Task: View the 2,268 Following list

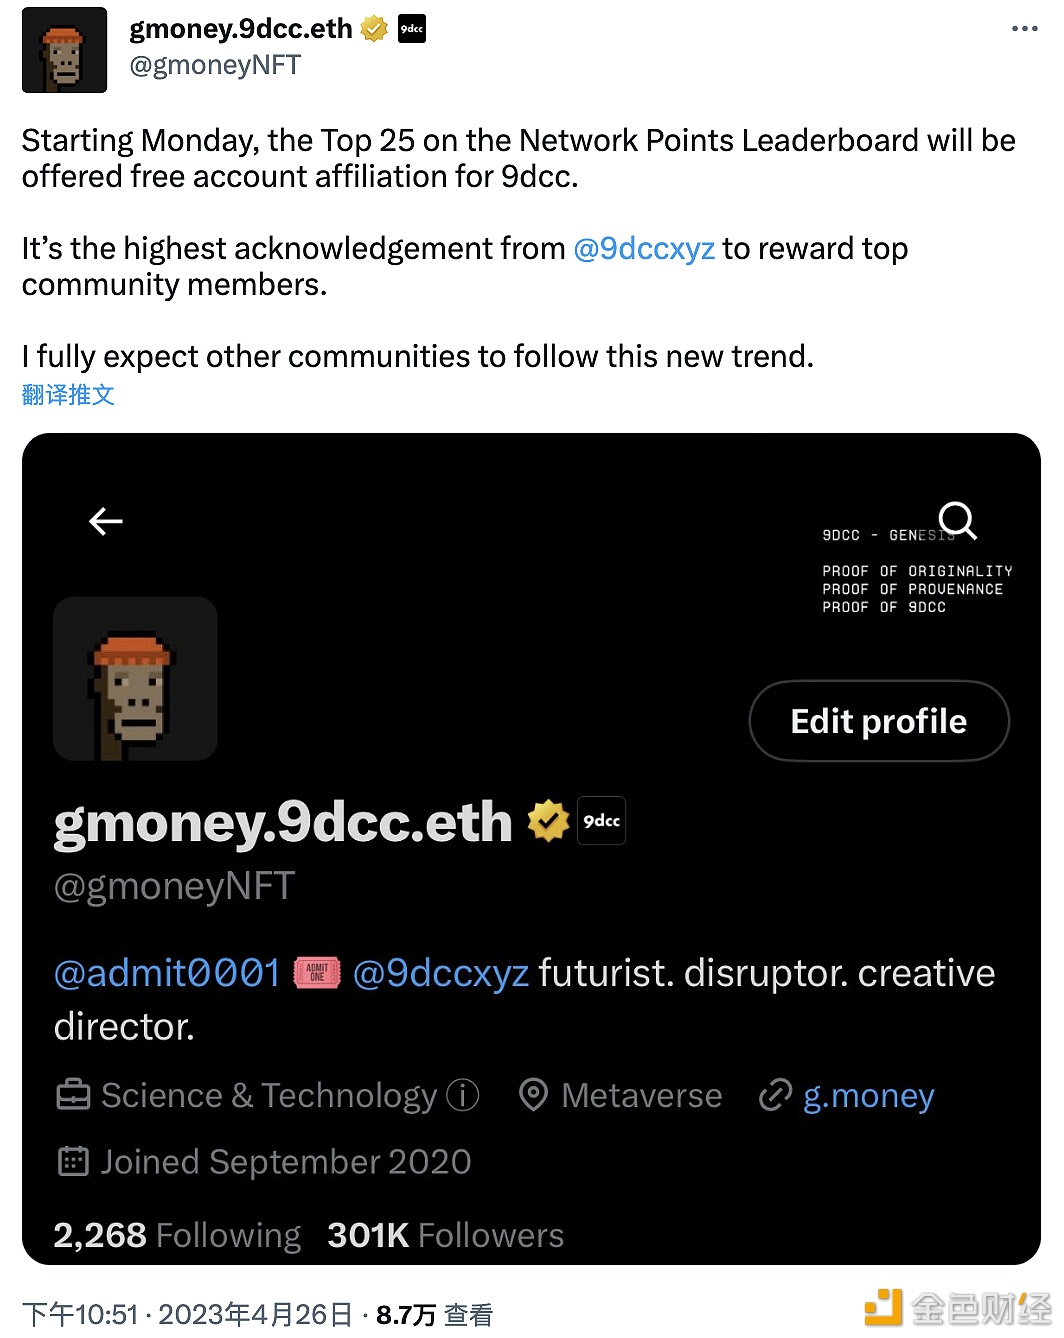Action: 177,1235
